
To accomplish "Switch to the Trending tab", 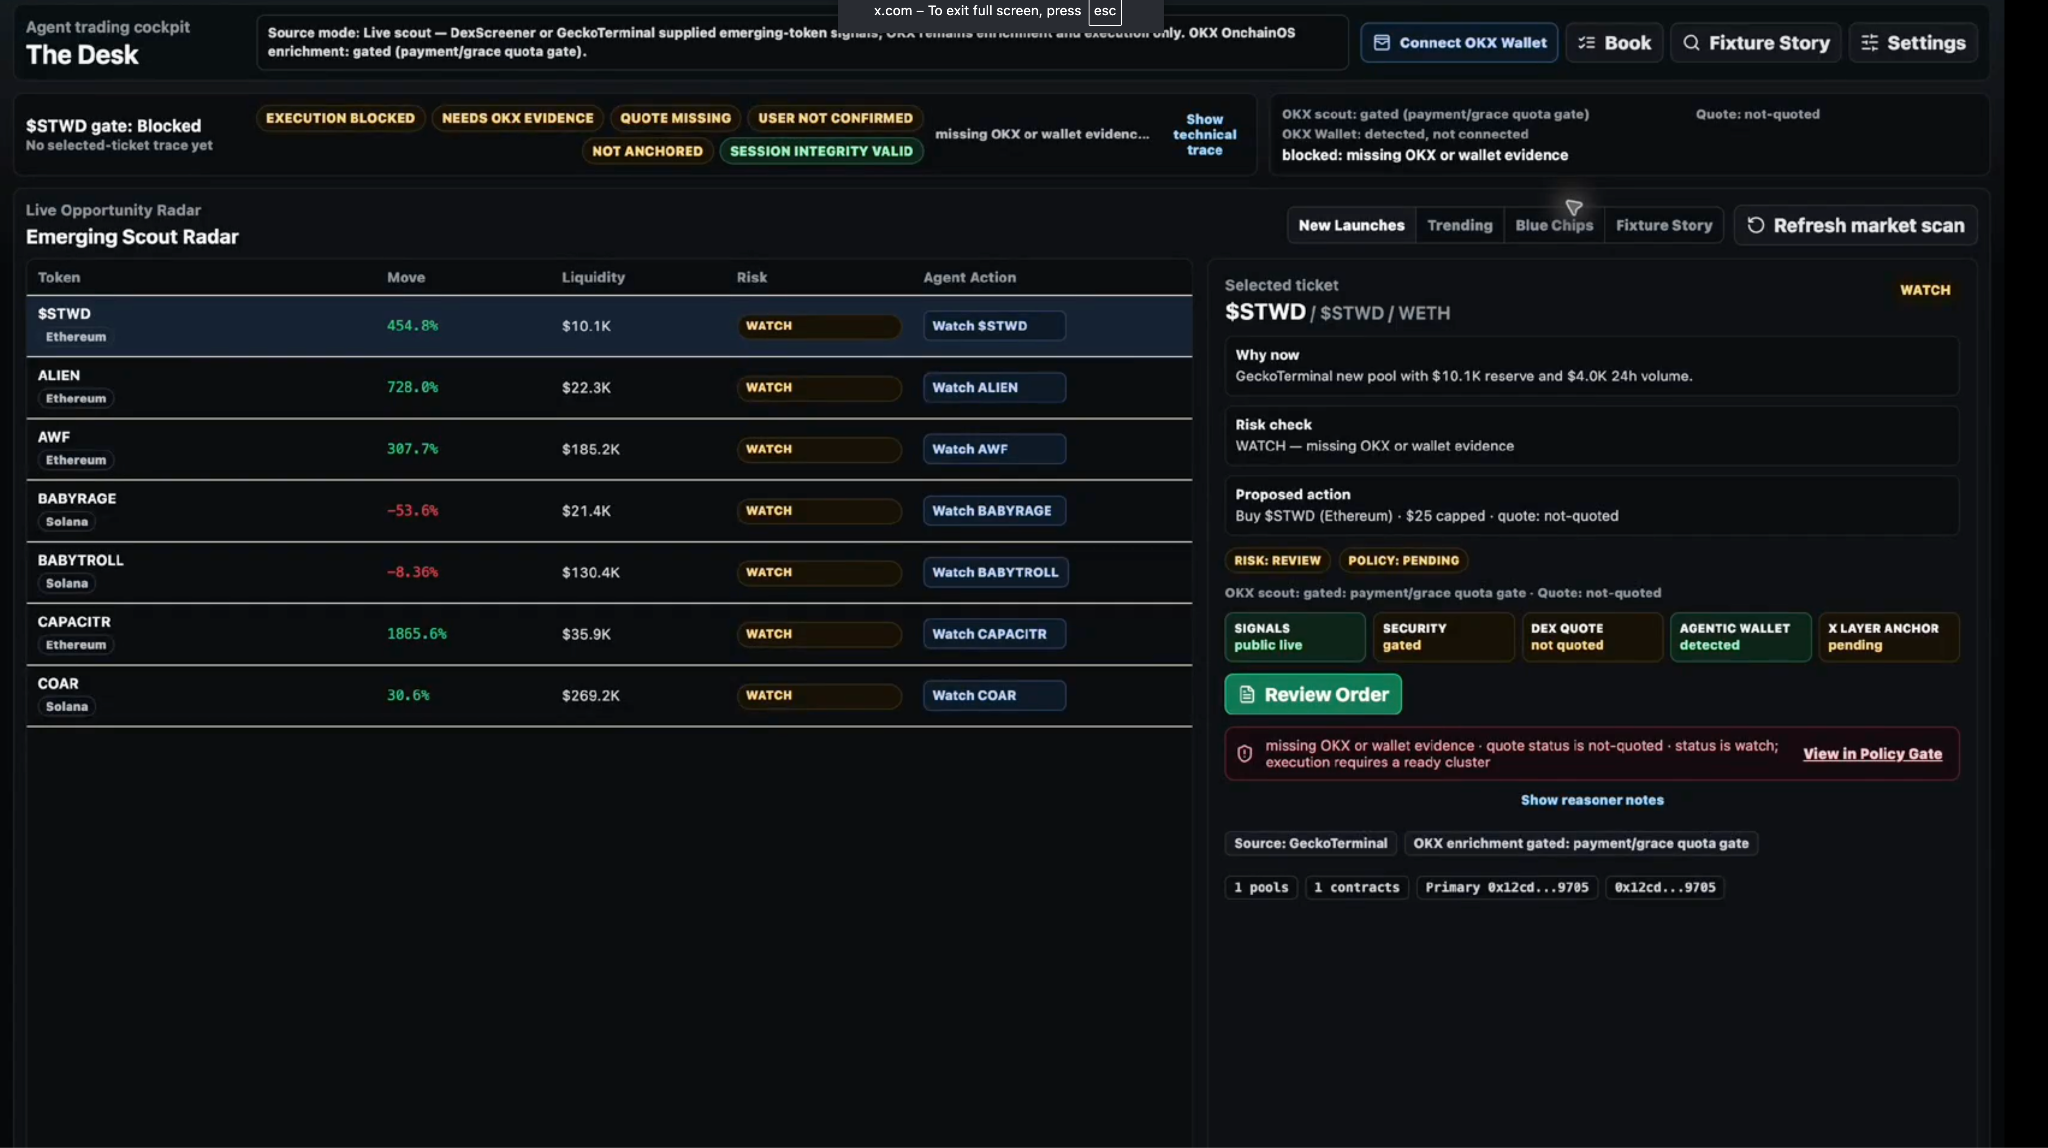I will [x=1459, y=225].
